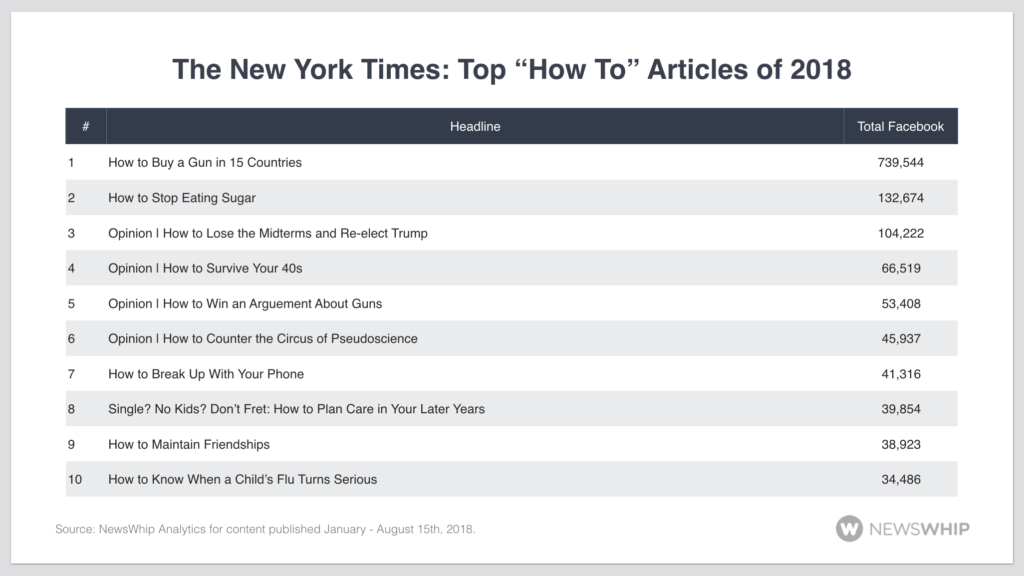Open the article How to Stop Eating Sugar
This screenshot has height=576, width=1024.
click(180, 197)
